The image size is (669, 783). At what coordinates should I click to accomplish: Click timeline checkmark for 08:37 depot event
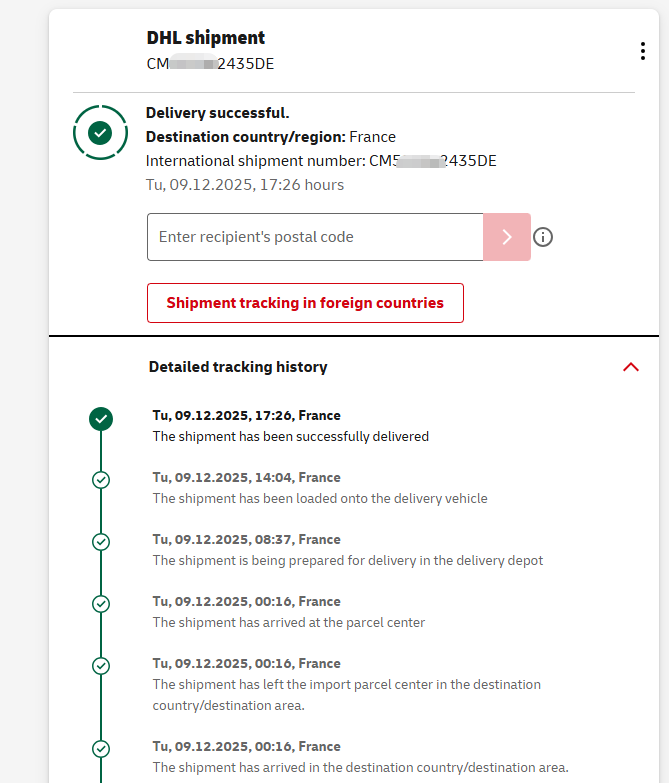click(x=101, y=542)
